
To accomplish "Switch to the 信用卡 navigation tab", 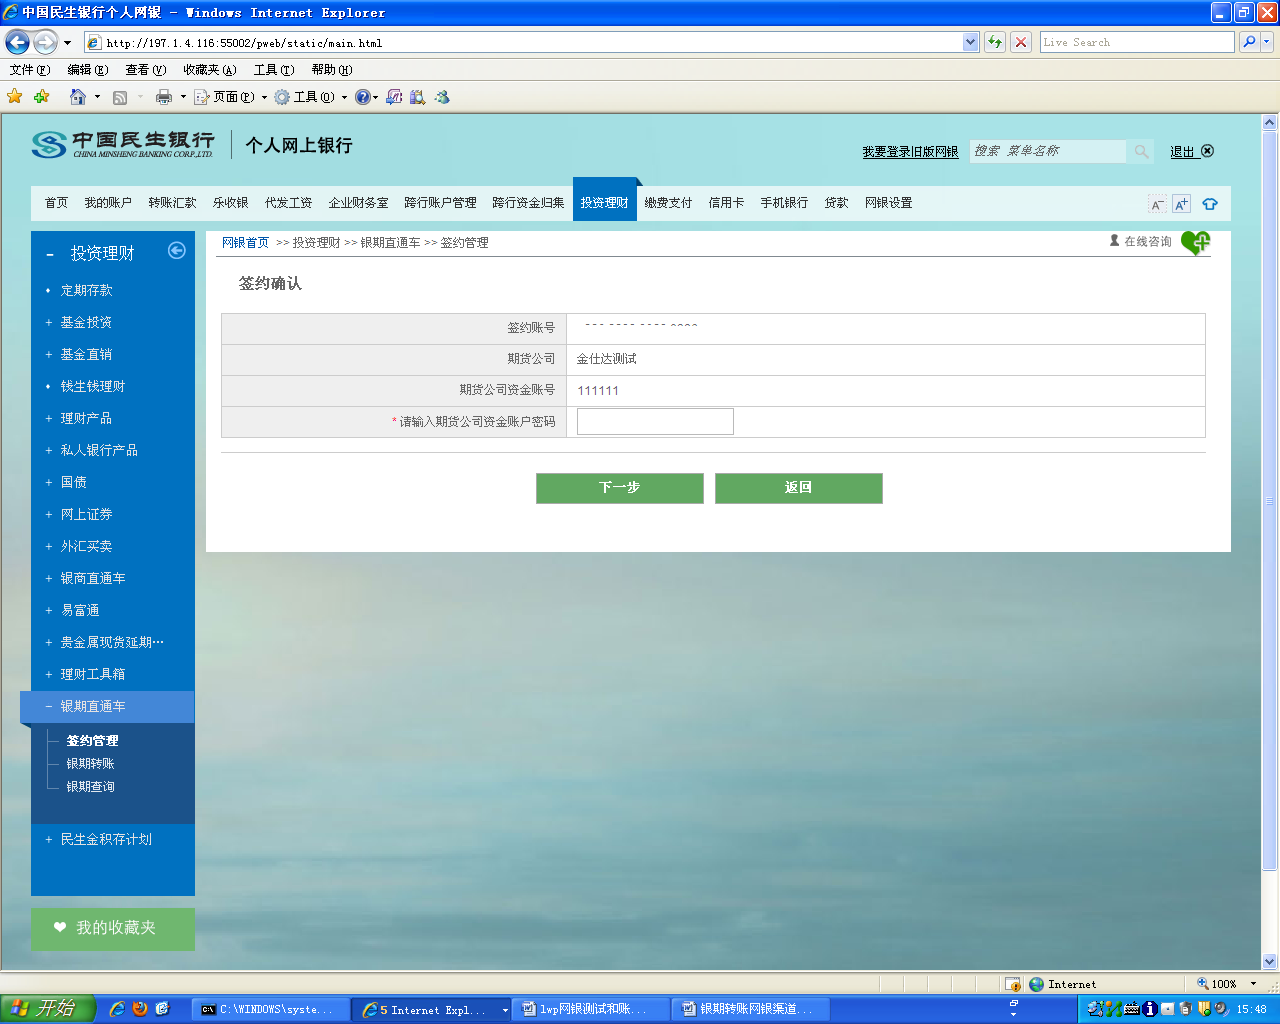I will pos(726,203).
